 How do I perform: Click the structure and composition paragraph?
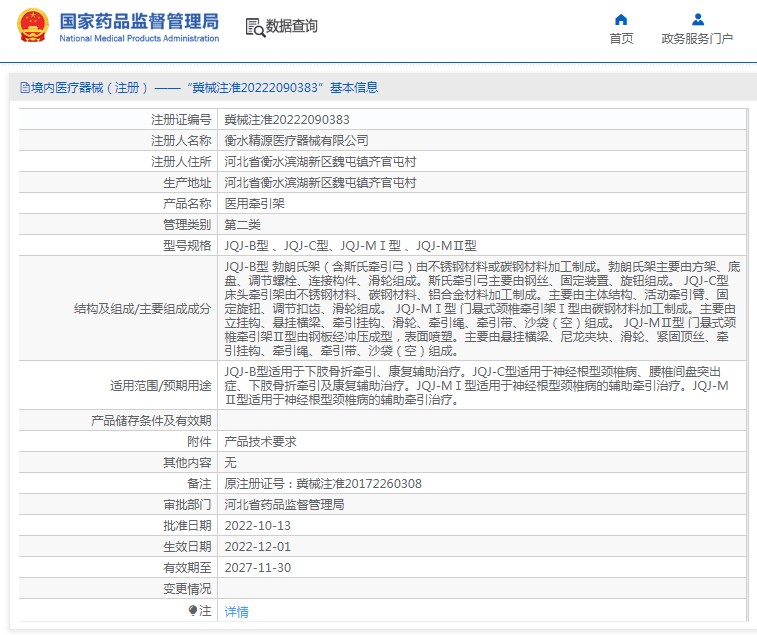(x=482, y=308)
